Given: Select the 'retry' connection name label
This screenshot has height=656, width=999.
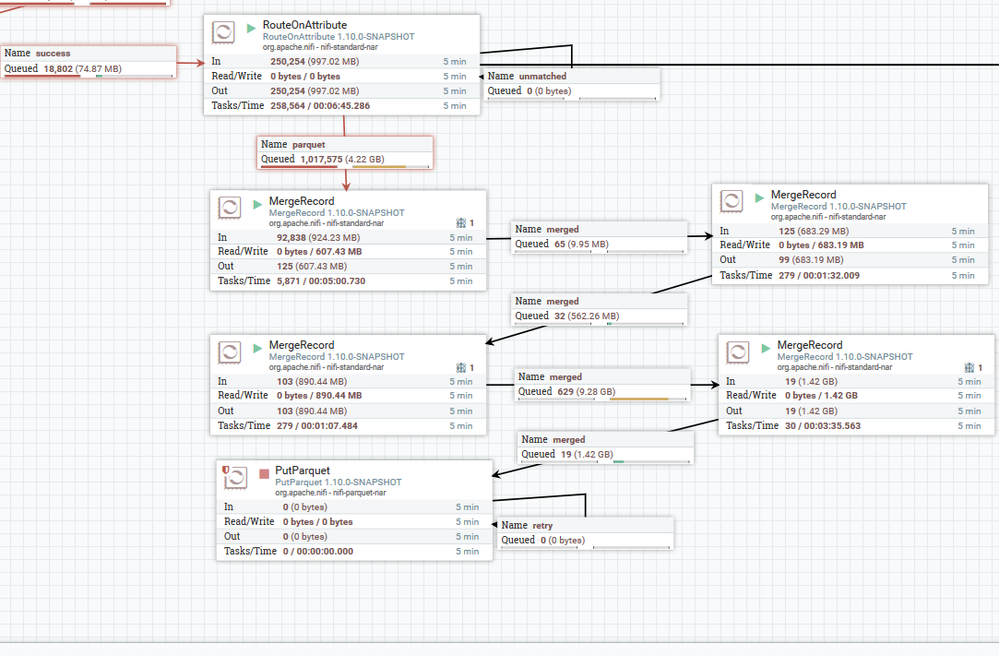Looking at the screenshot, I should coord(542,526).
